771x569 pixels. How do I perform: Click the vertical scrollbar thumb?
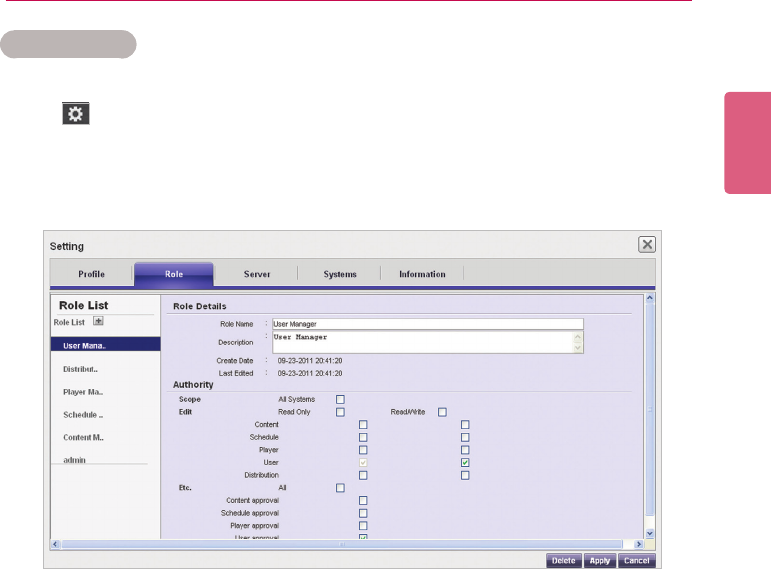point(650,409)
